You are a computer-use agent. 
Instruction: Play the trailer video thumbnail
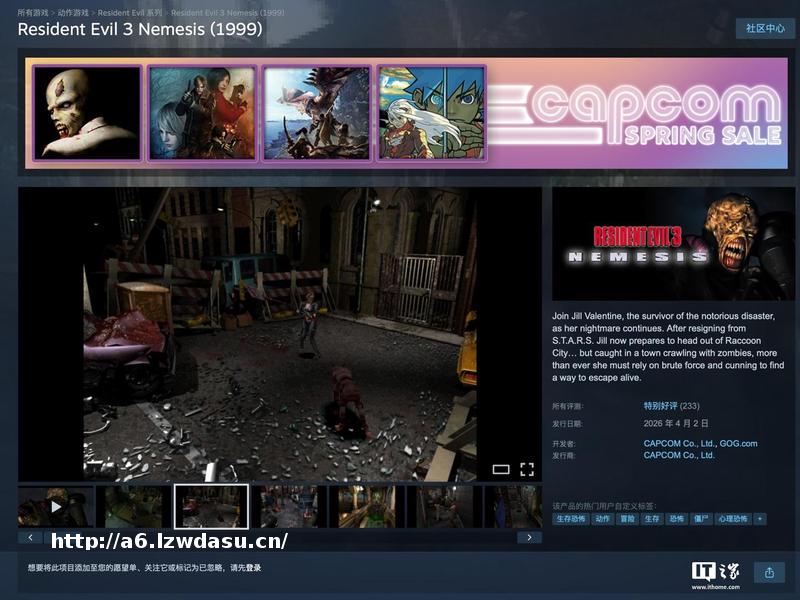pyautogui.click(x=56, y=507)
